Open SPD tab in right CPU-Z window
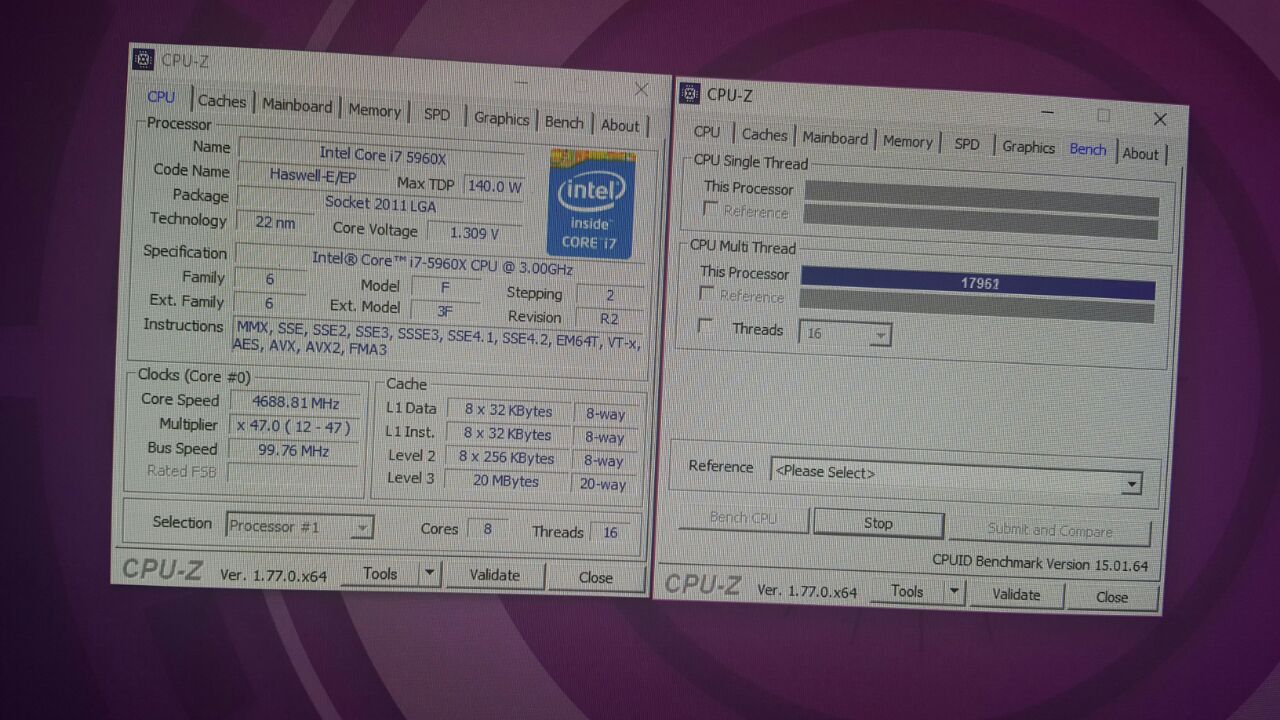1280x720 pixels. pyautogui.click(x=967, y=144)
